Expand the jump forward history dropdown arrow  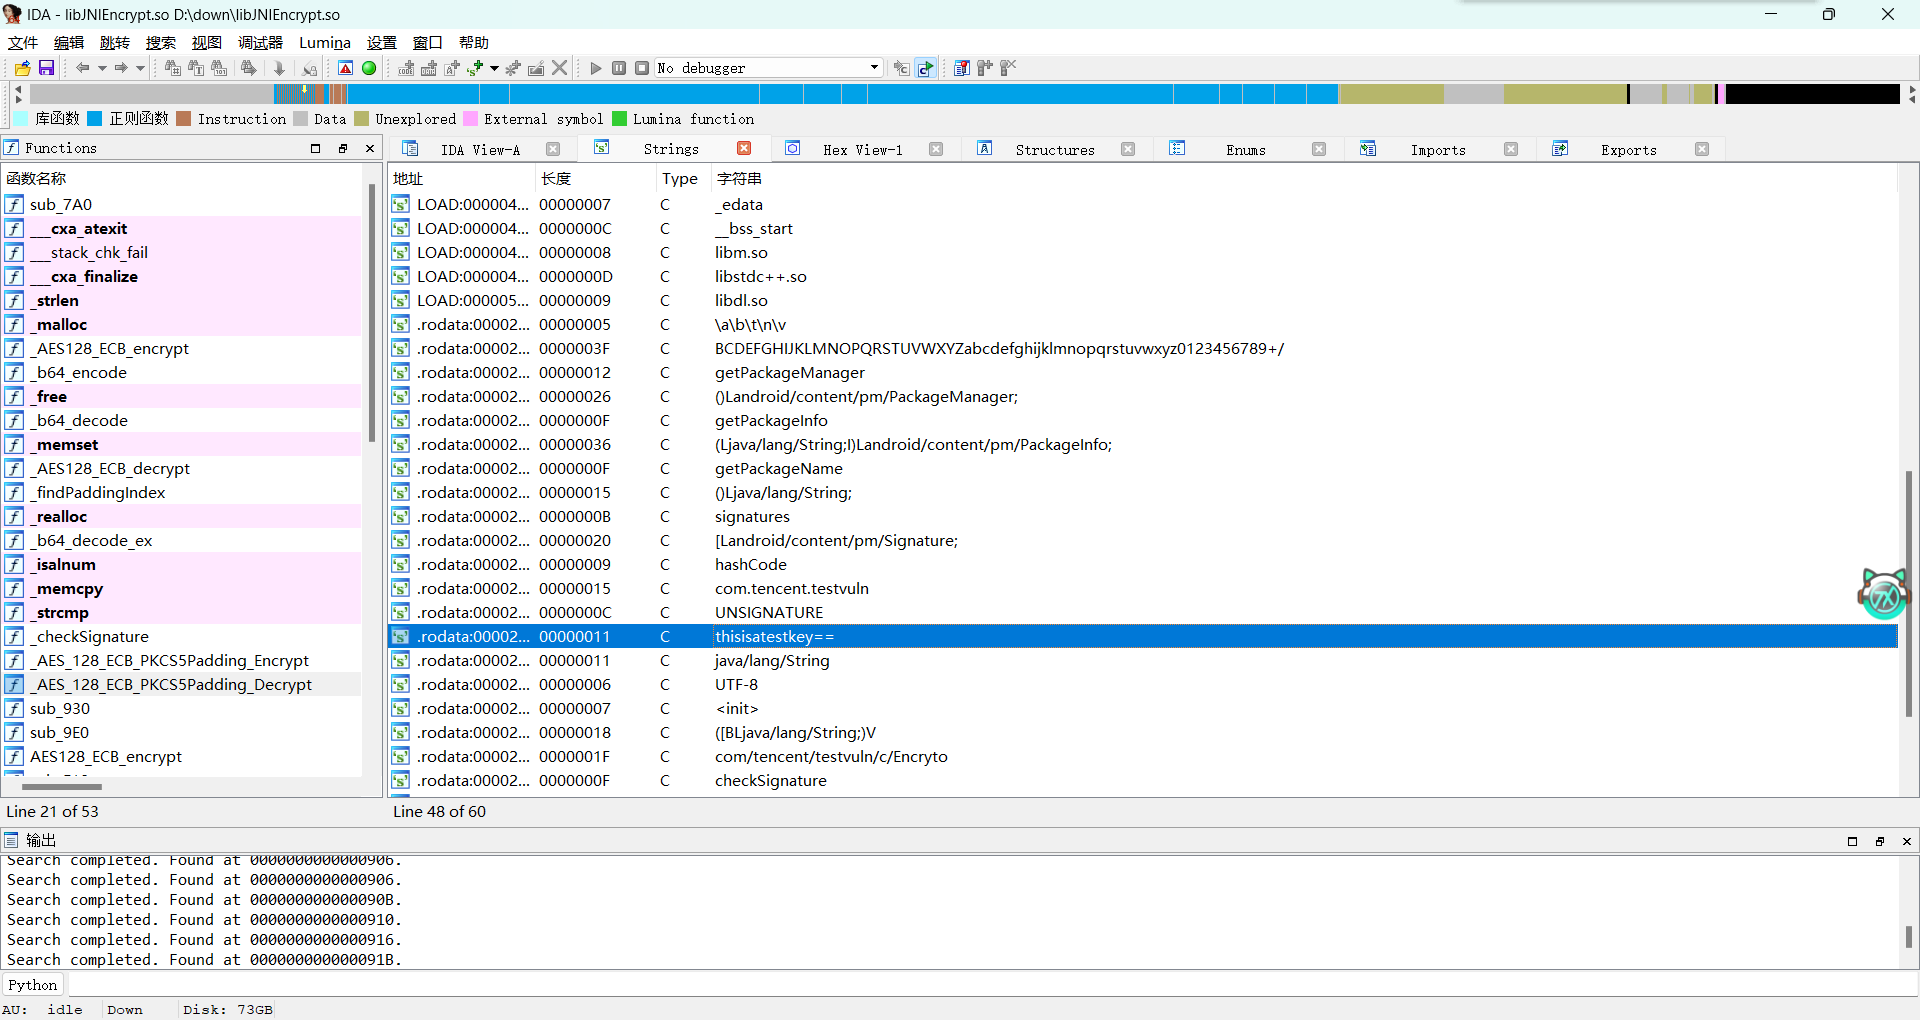[140, 68]
